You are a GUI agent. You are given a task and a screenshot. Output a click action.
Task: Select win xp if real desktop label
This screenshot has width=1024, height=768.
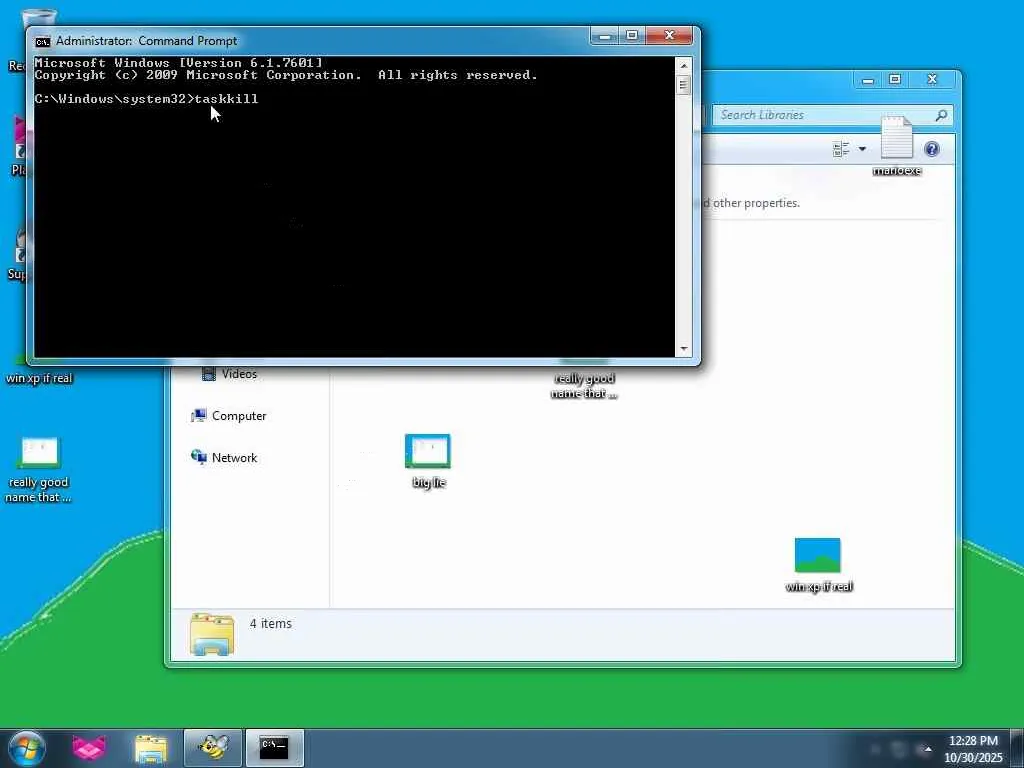point(39,378)
